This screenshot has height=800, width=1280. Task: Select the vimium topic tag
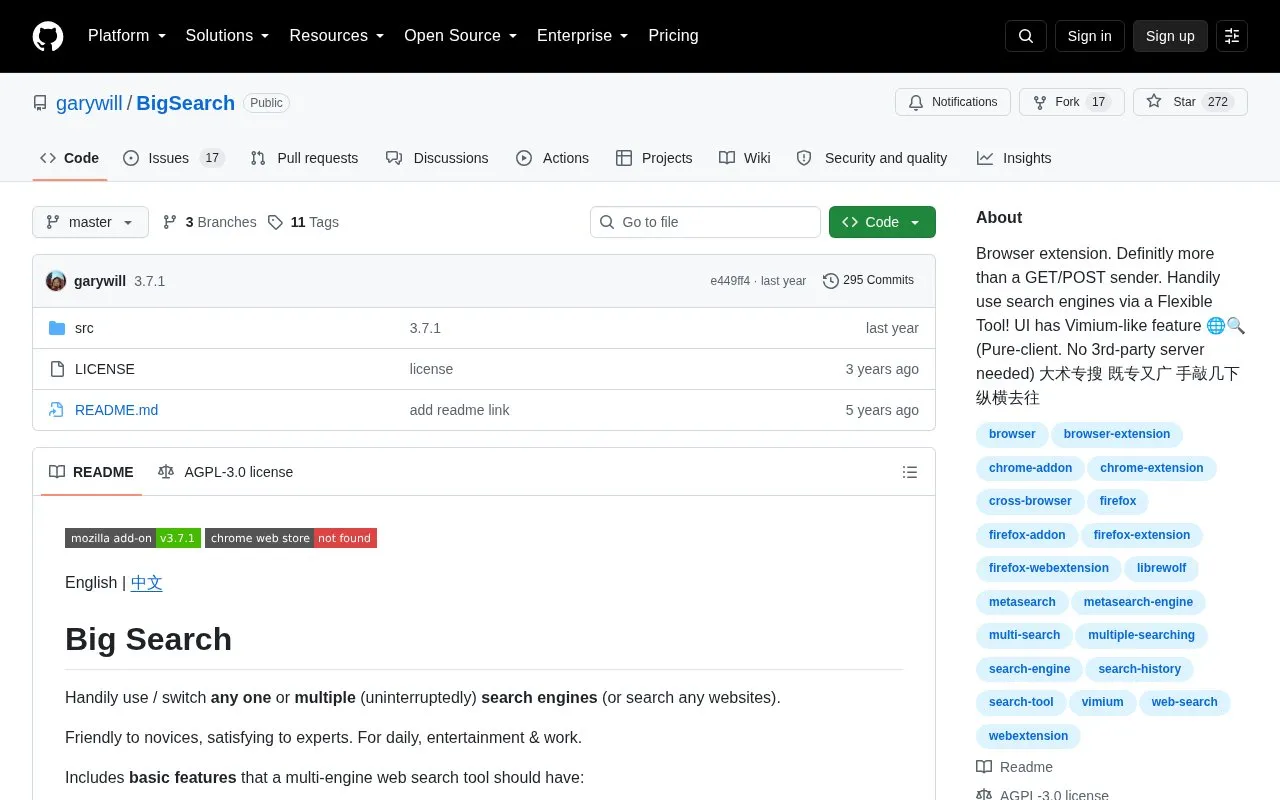[x=1103, y=702]
